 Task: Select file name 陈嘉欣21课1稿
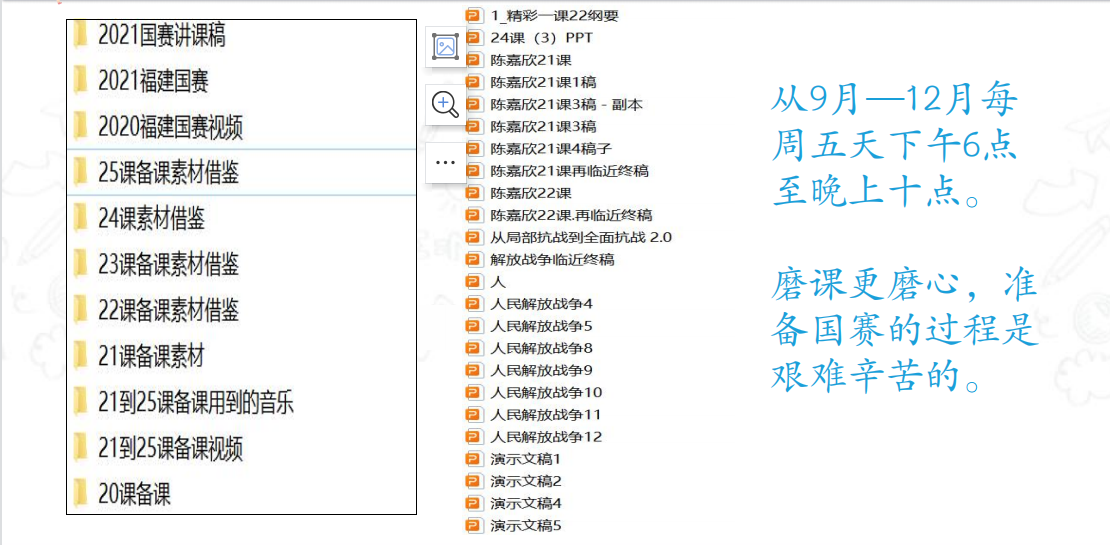pos(543,82)
